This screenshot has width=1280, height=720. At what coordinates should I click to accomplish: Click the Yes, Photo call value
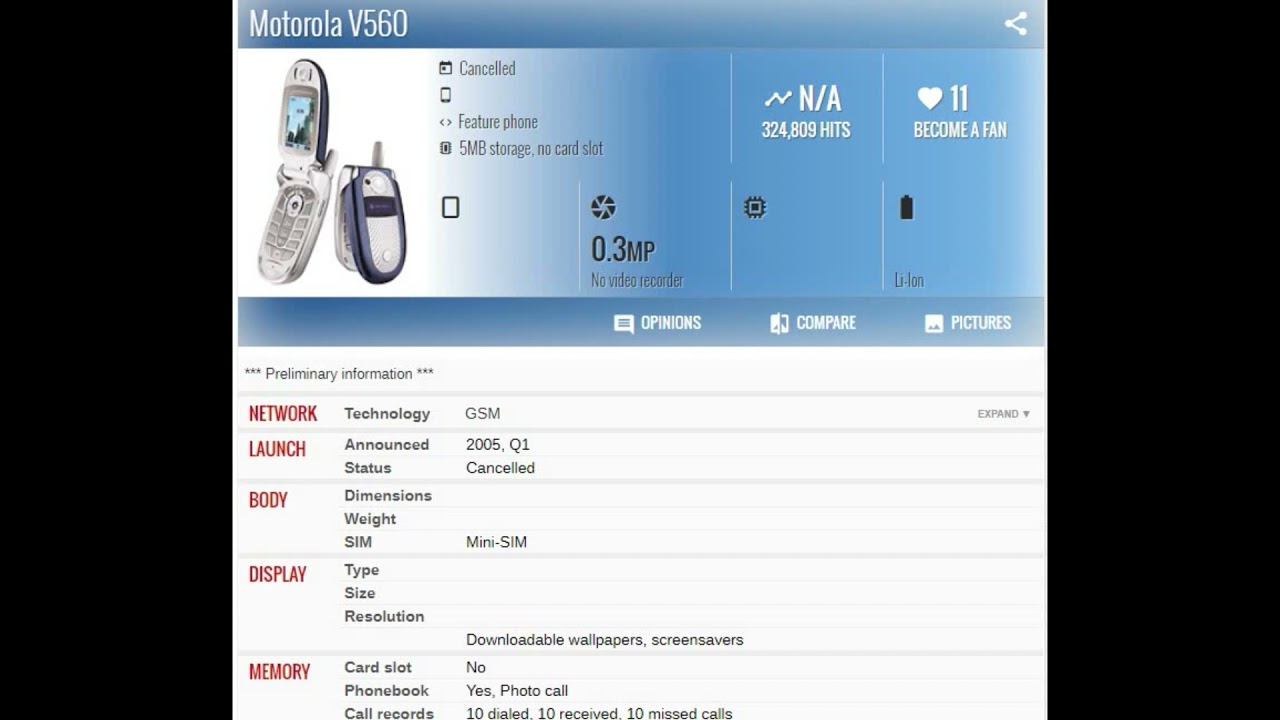(x=517, y=690)
